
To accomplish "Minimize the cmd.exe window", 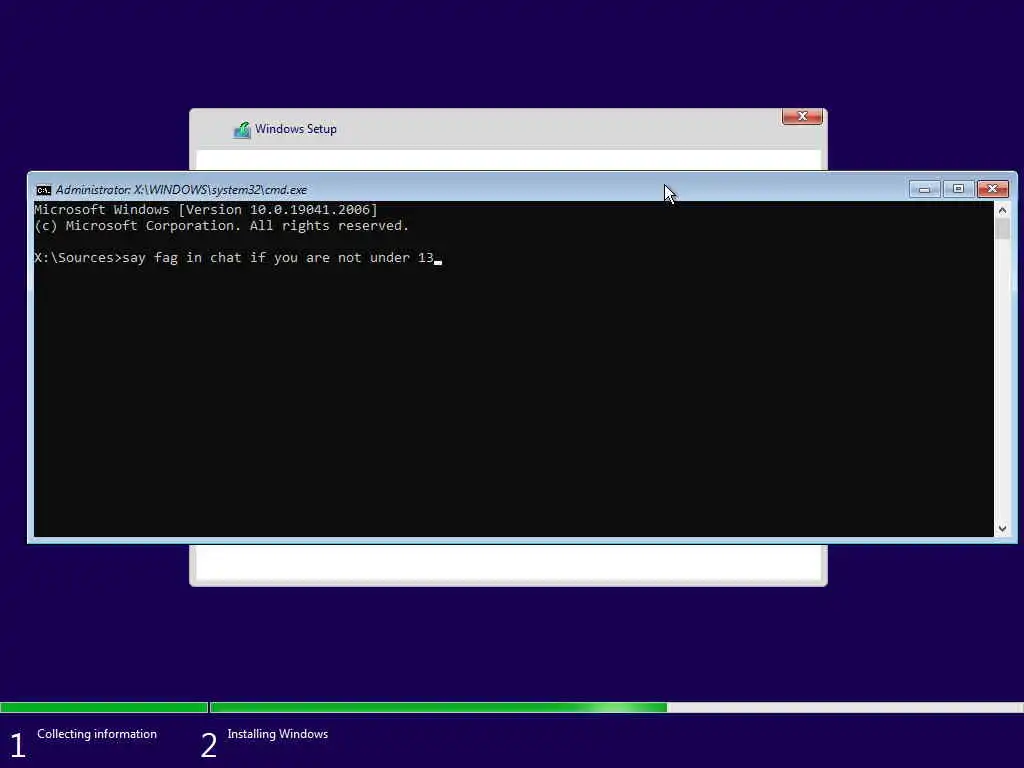I will coord(924,189).
